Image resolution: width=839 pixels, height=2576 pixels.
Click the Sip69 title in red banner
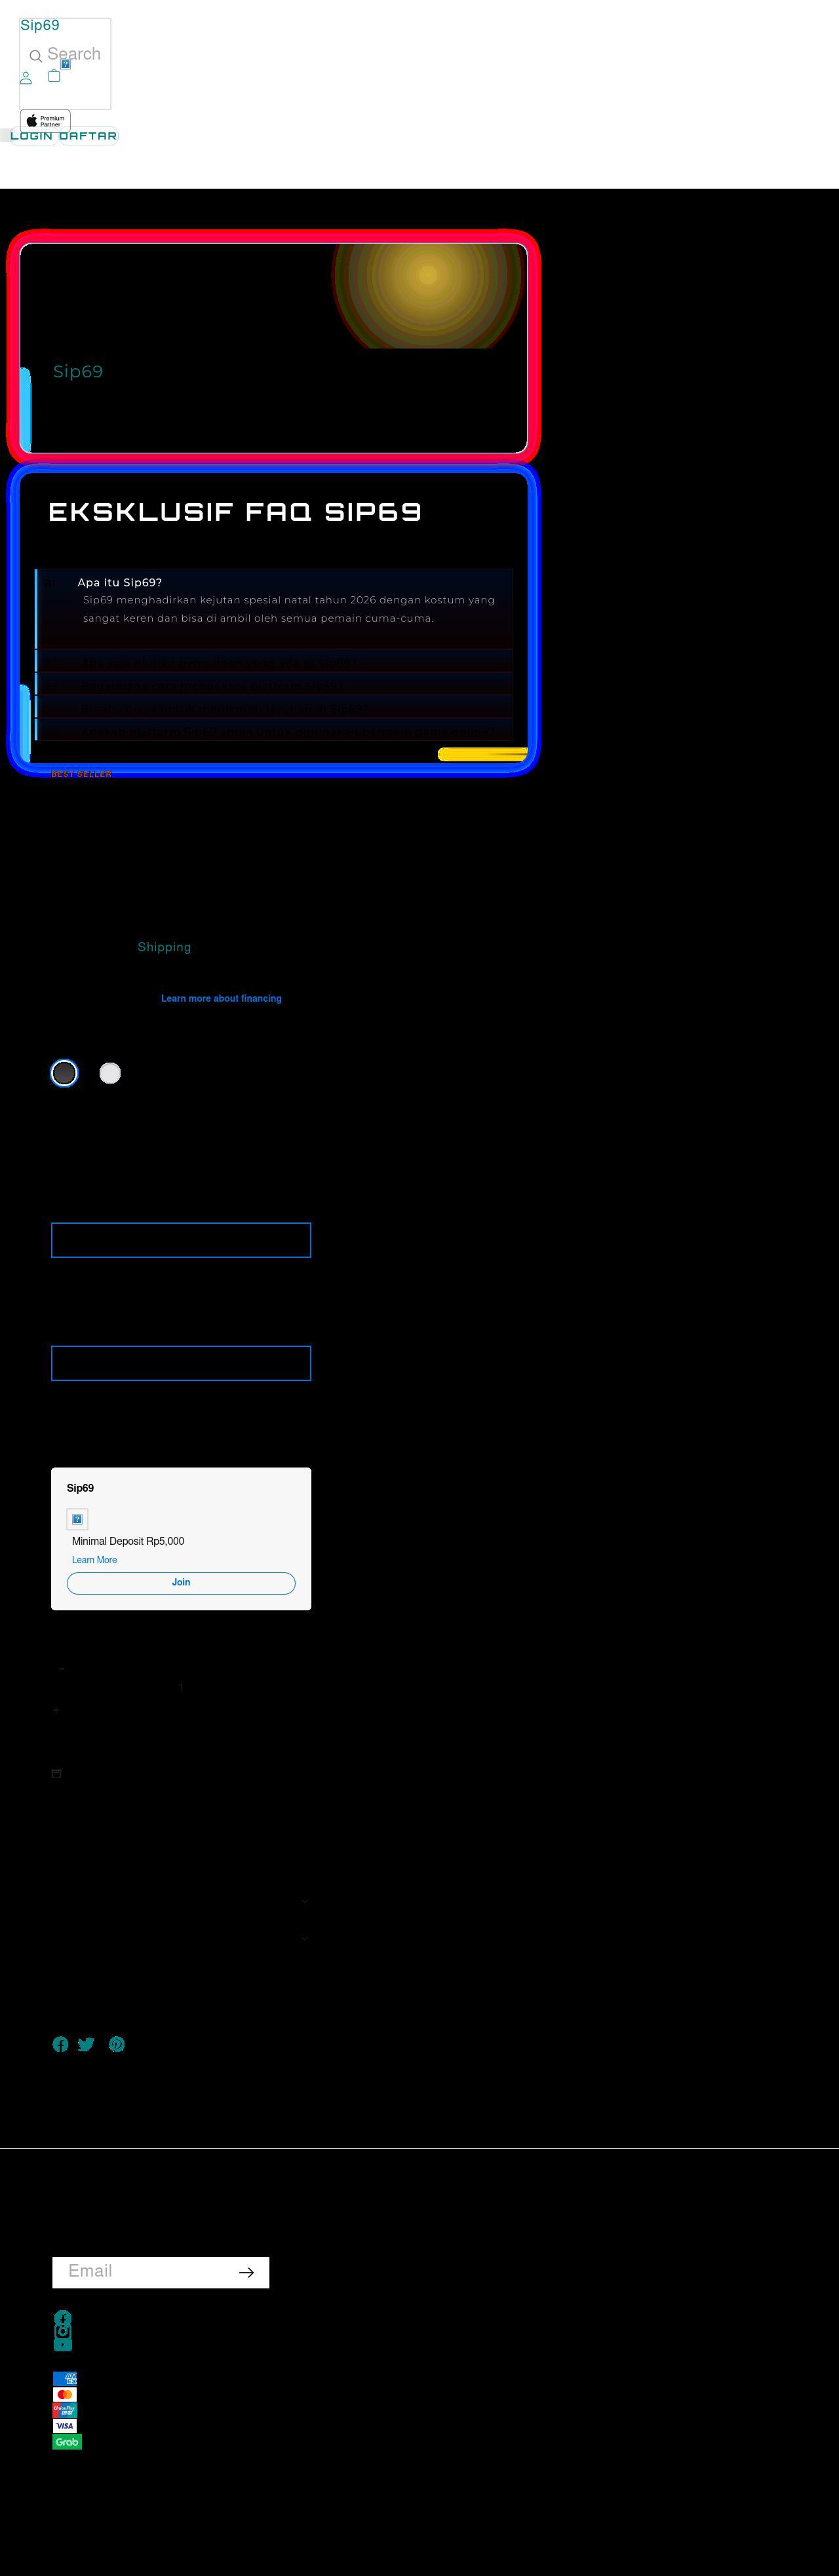click(x=78, y=371)
